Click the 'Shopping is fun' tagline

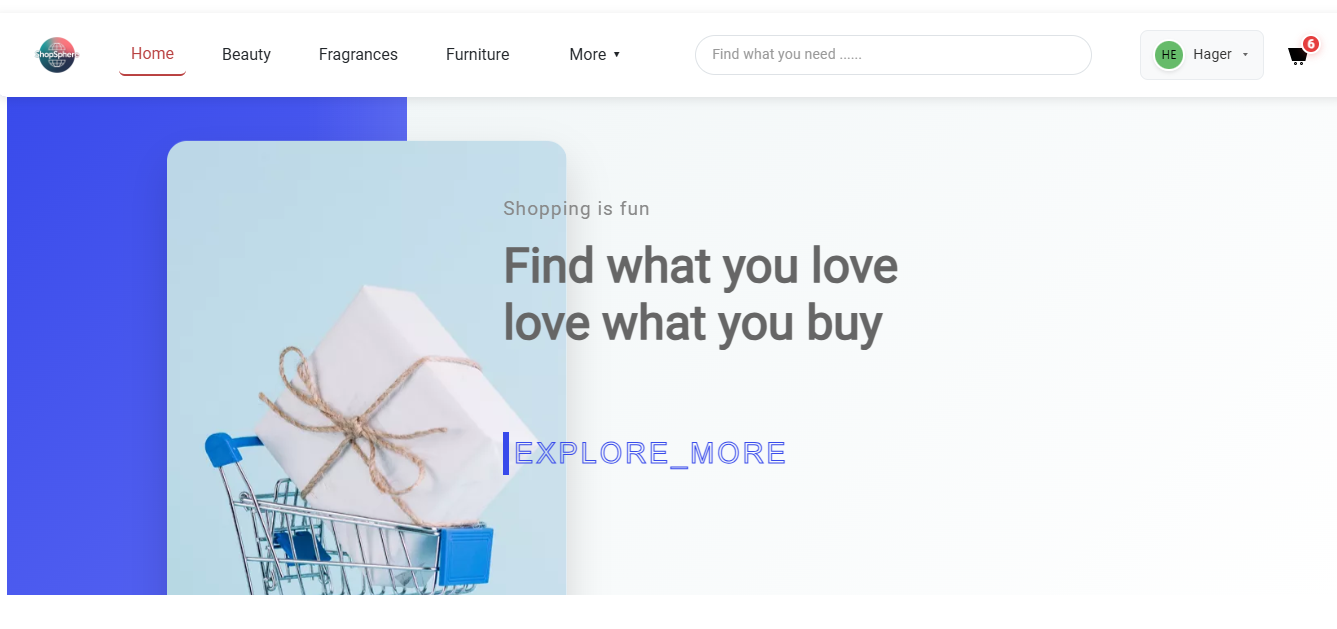click(x=576, y=209)
